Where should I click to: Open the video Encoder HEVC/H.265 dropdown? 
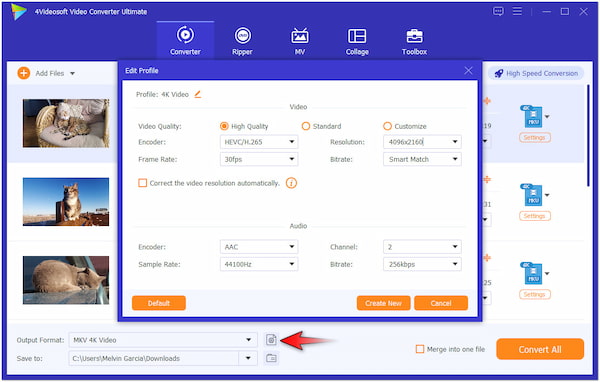pos(259,142)
